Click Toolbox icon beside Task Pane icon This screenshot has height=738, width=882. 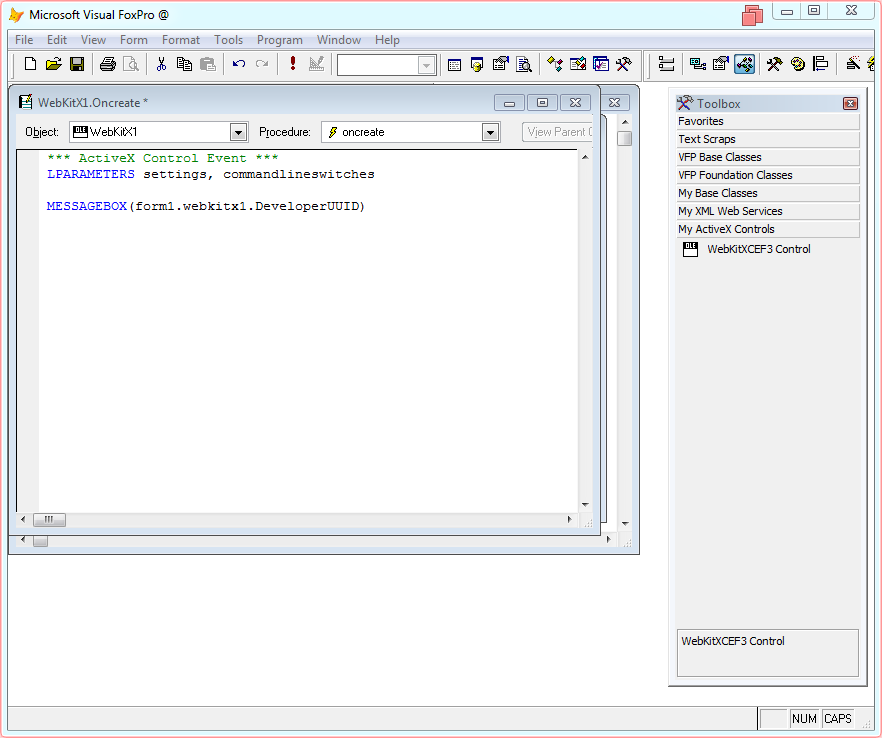pos(624,64)
